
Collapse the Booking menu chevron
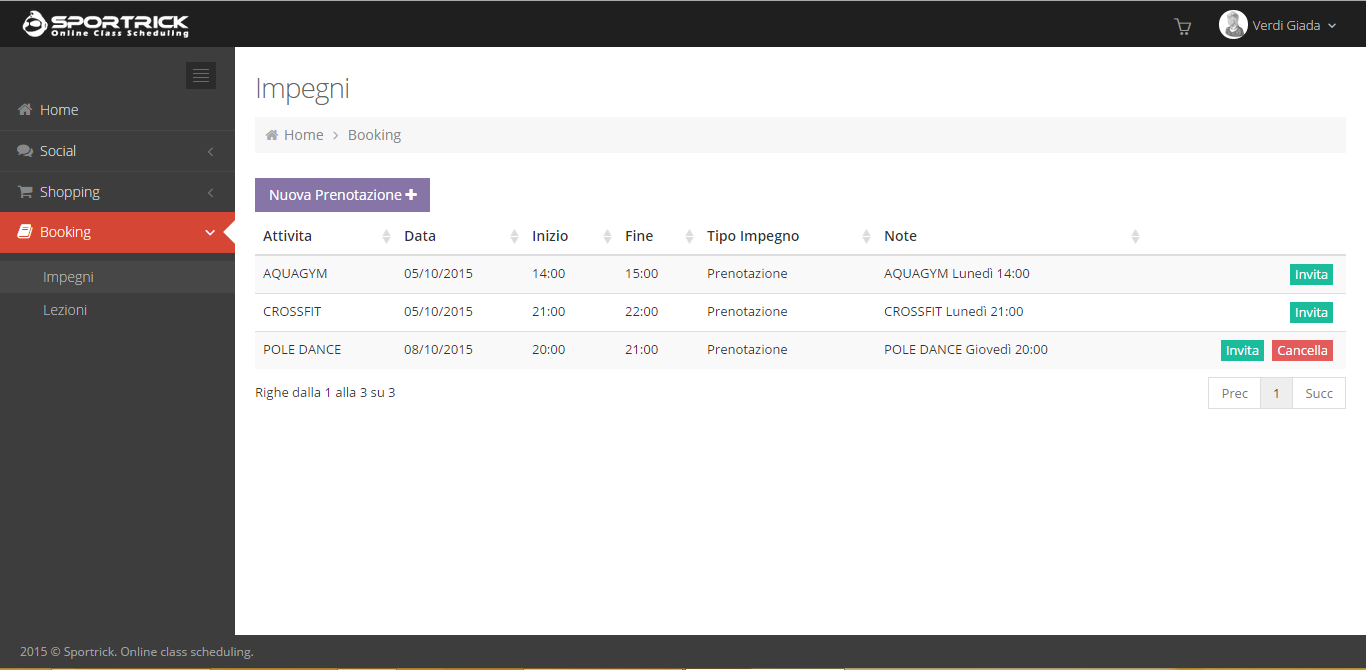(210, 233)
